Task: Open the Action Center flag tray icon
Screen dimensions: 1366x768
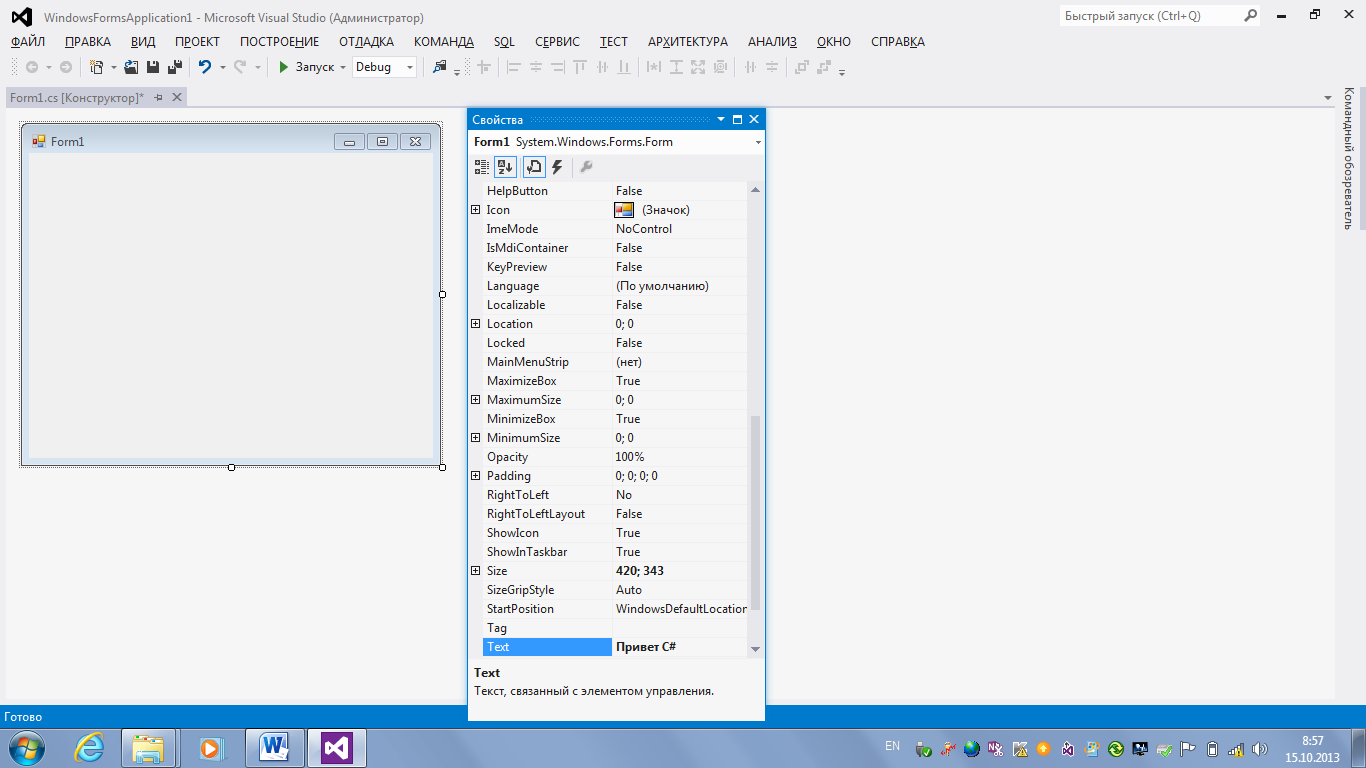Action: tap(1188, 748)
